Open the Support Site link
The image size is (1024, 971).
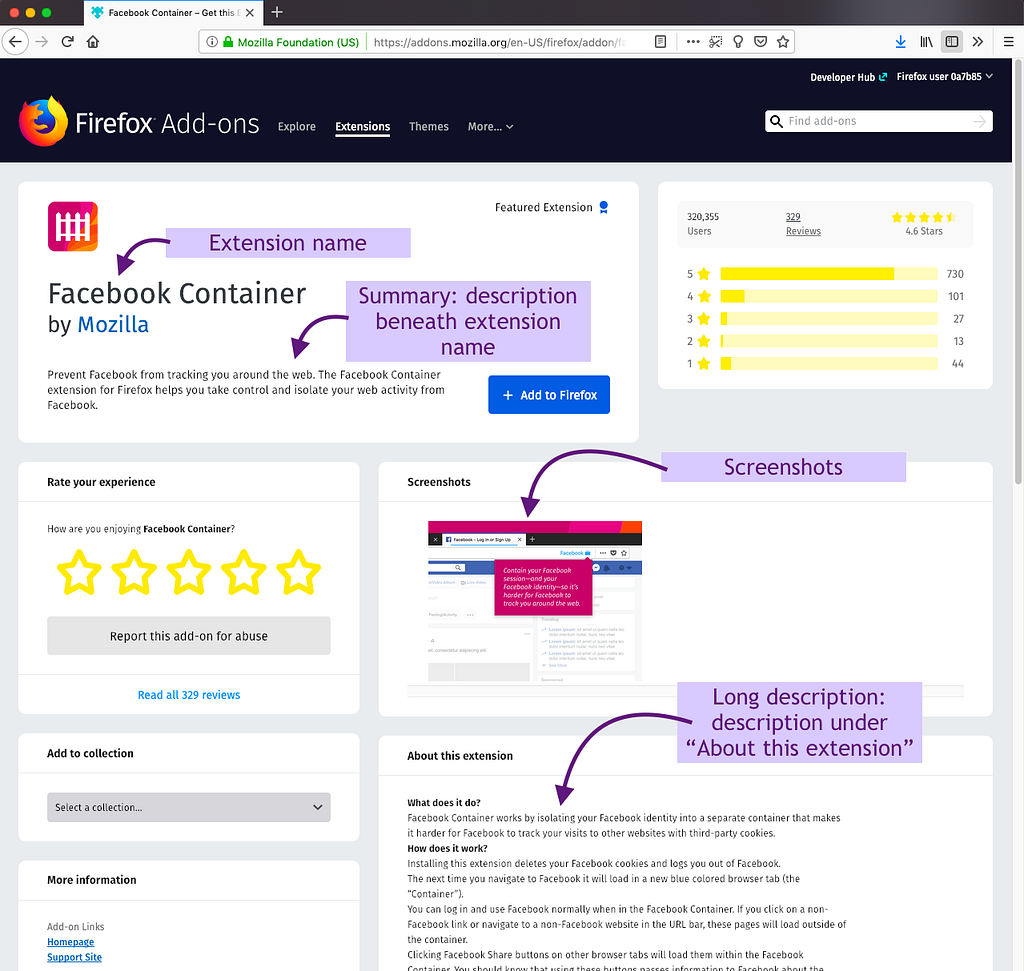click(x=74, y=957)
